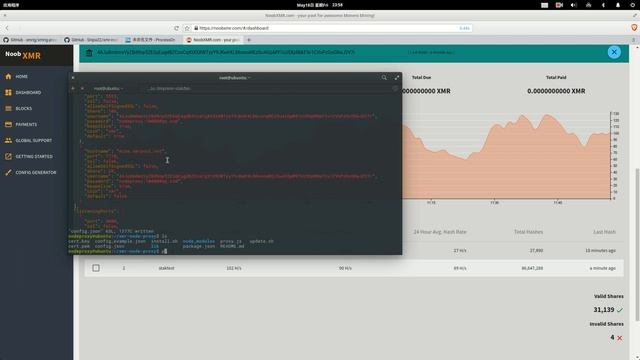The image size is (640, 360).
Task: Open the Applications menu in top panel
Action: (11, 5)
